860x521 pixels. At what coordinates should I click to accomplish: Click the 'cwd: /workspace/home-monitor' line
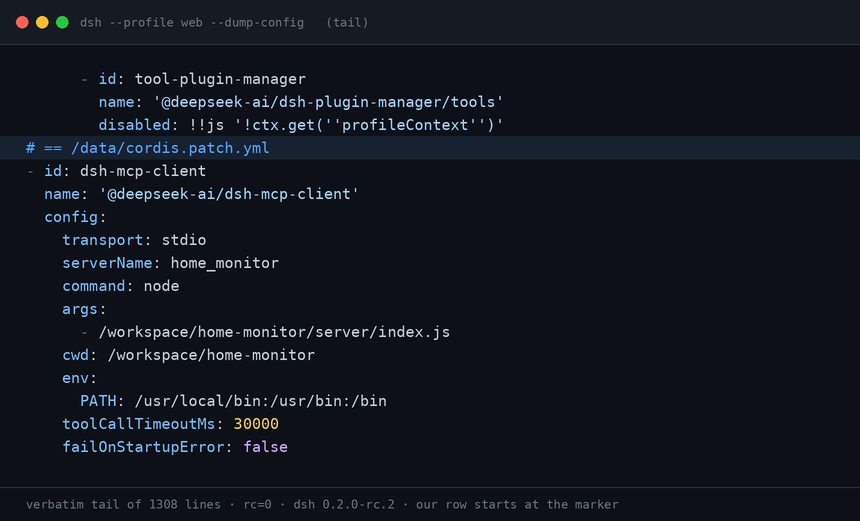click(x=189, y=355)
